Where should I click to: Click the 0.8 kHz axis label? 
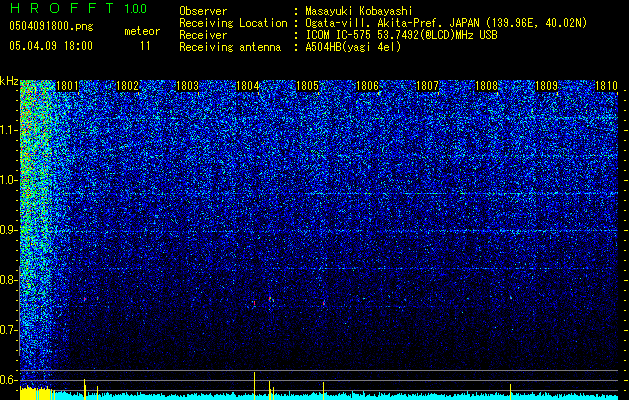[x=8, y=280]
